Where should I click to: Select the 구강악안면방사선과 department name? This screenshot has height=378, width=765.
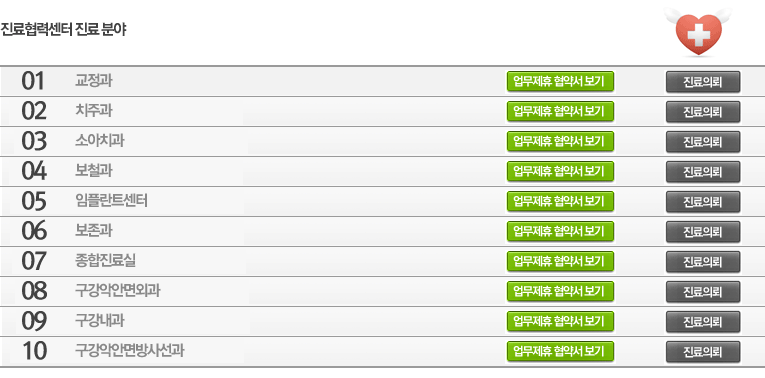point(130,351)
